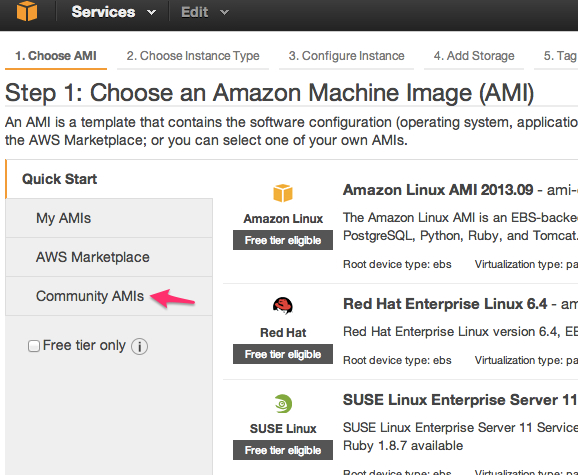Image resolution: width=578 pixels, height=475 pixels.
Task: Click the 'Amazon Linux' label under the icon
Action: pos(283,219)
